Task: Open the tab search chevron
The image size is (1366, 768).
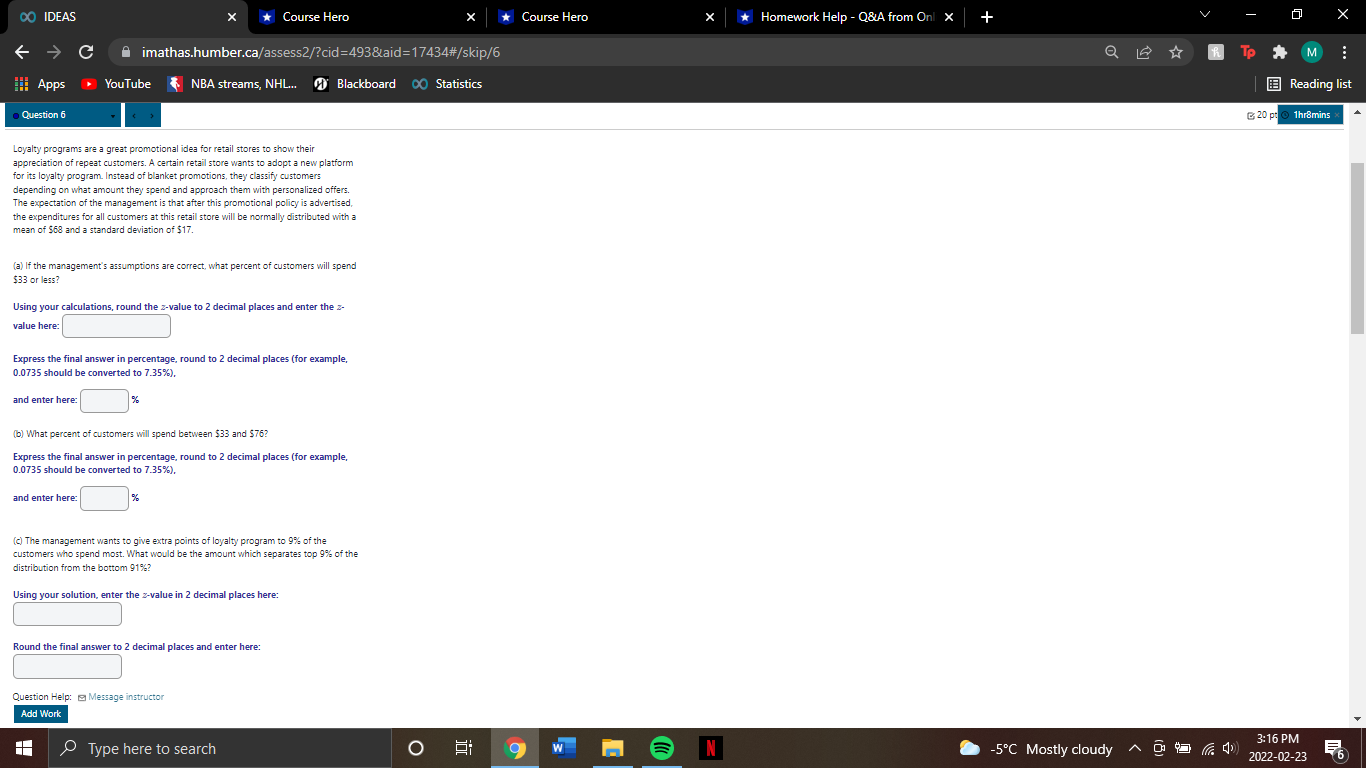Action: pos(1204,16)
